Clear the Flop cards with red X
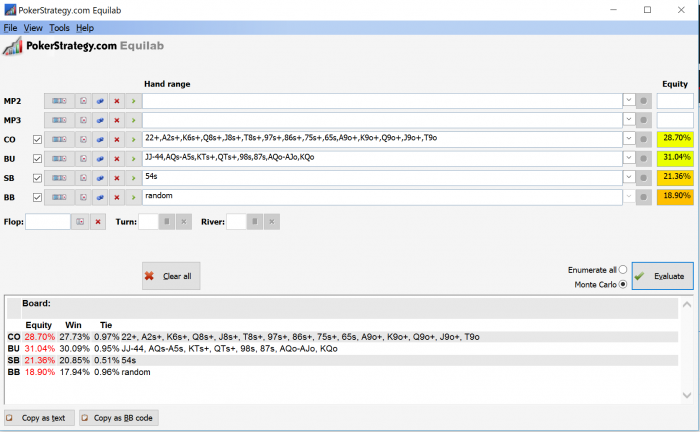This screenshot has width=700, height=432. point(98,222)
